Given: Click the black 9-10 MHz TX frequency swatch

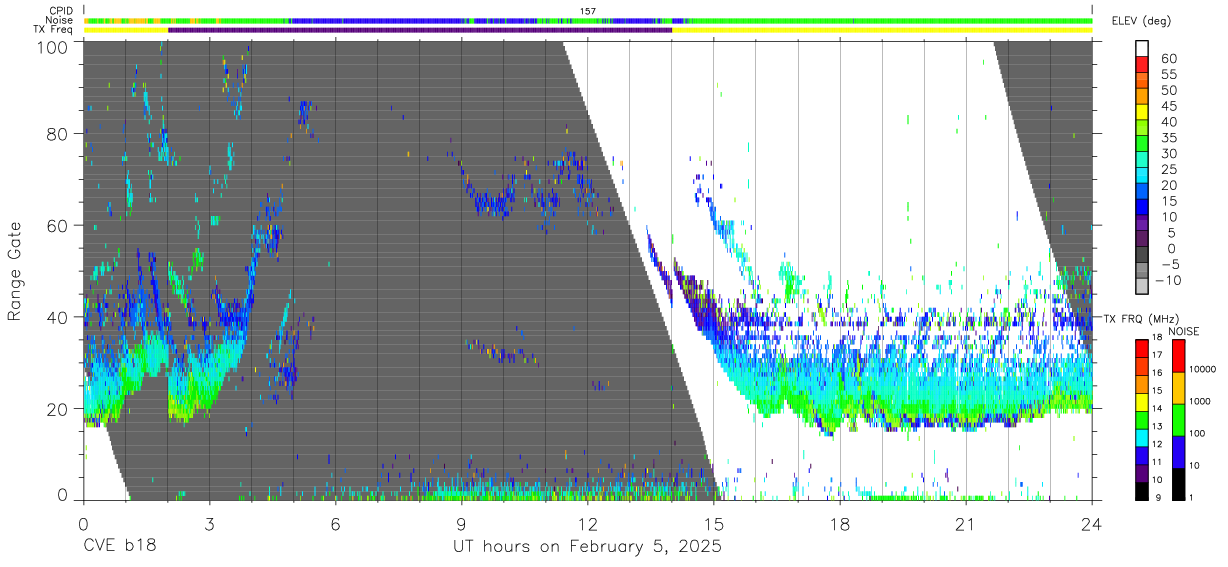Looking at the screenshot, I should 1143,490.
